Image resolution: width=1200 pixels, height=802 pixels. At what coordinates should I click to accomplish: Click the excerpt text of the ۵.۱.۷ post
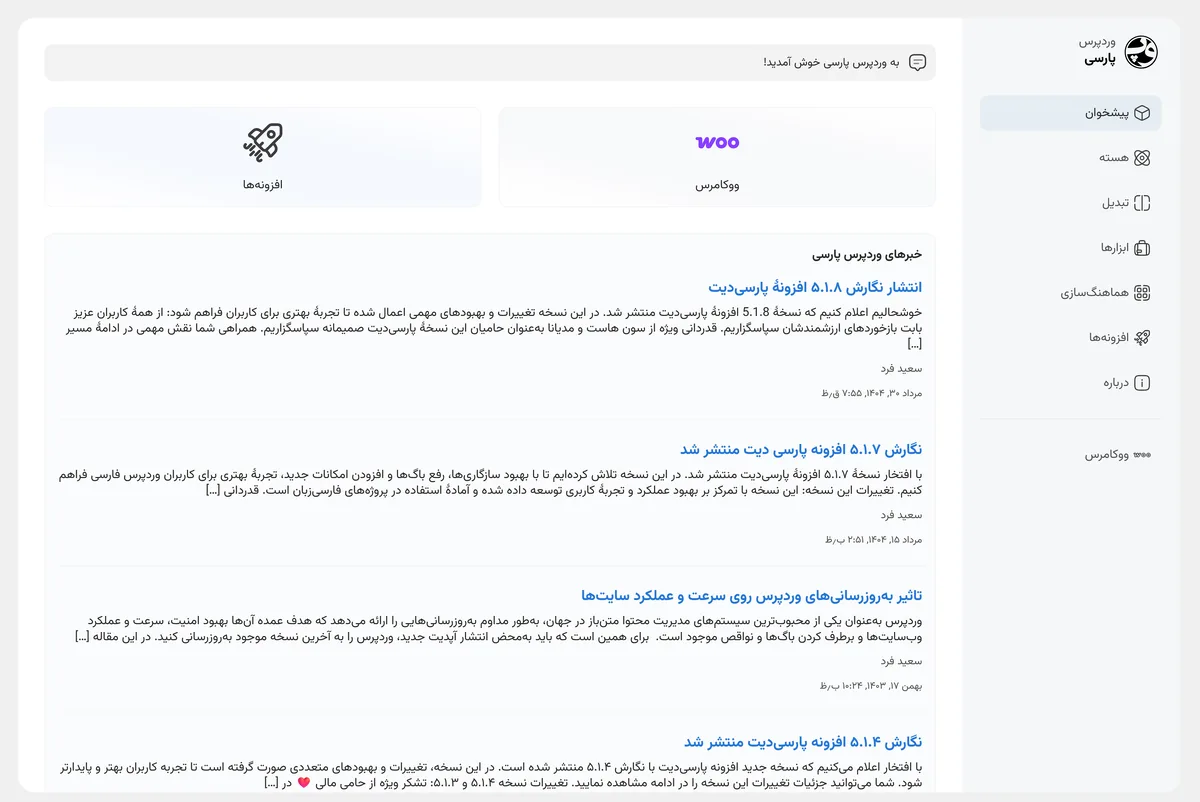[x=490, y=482]
